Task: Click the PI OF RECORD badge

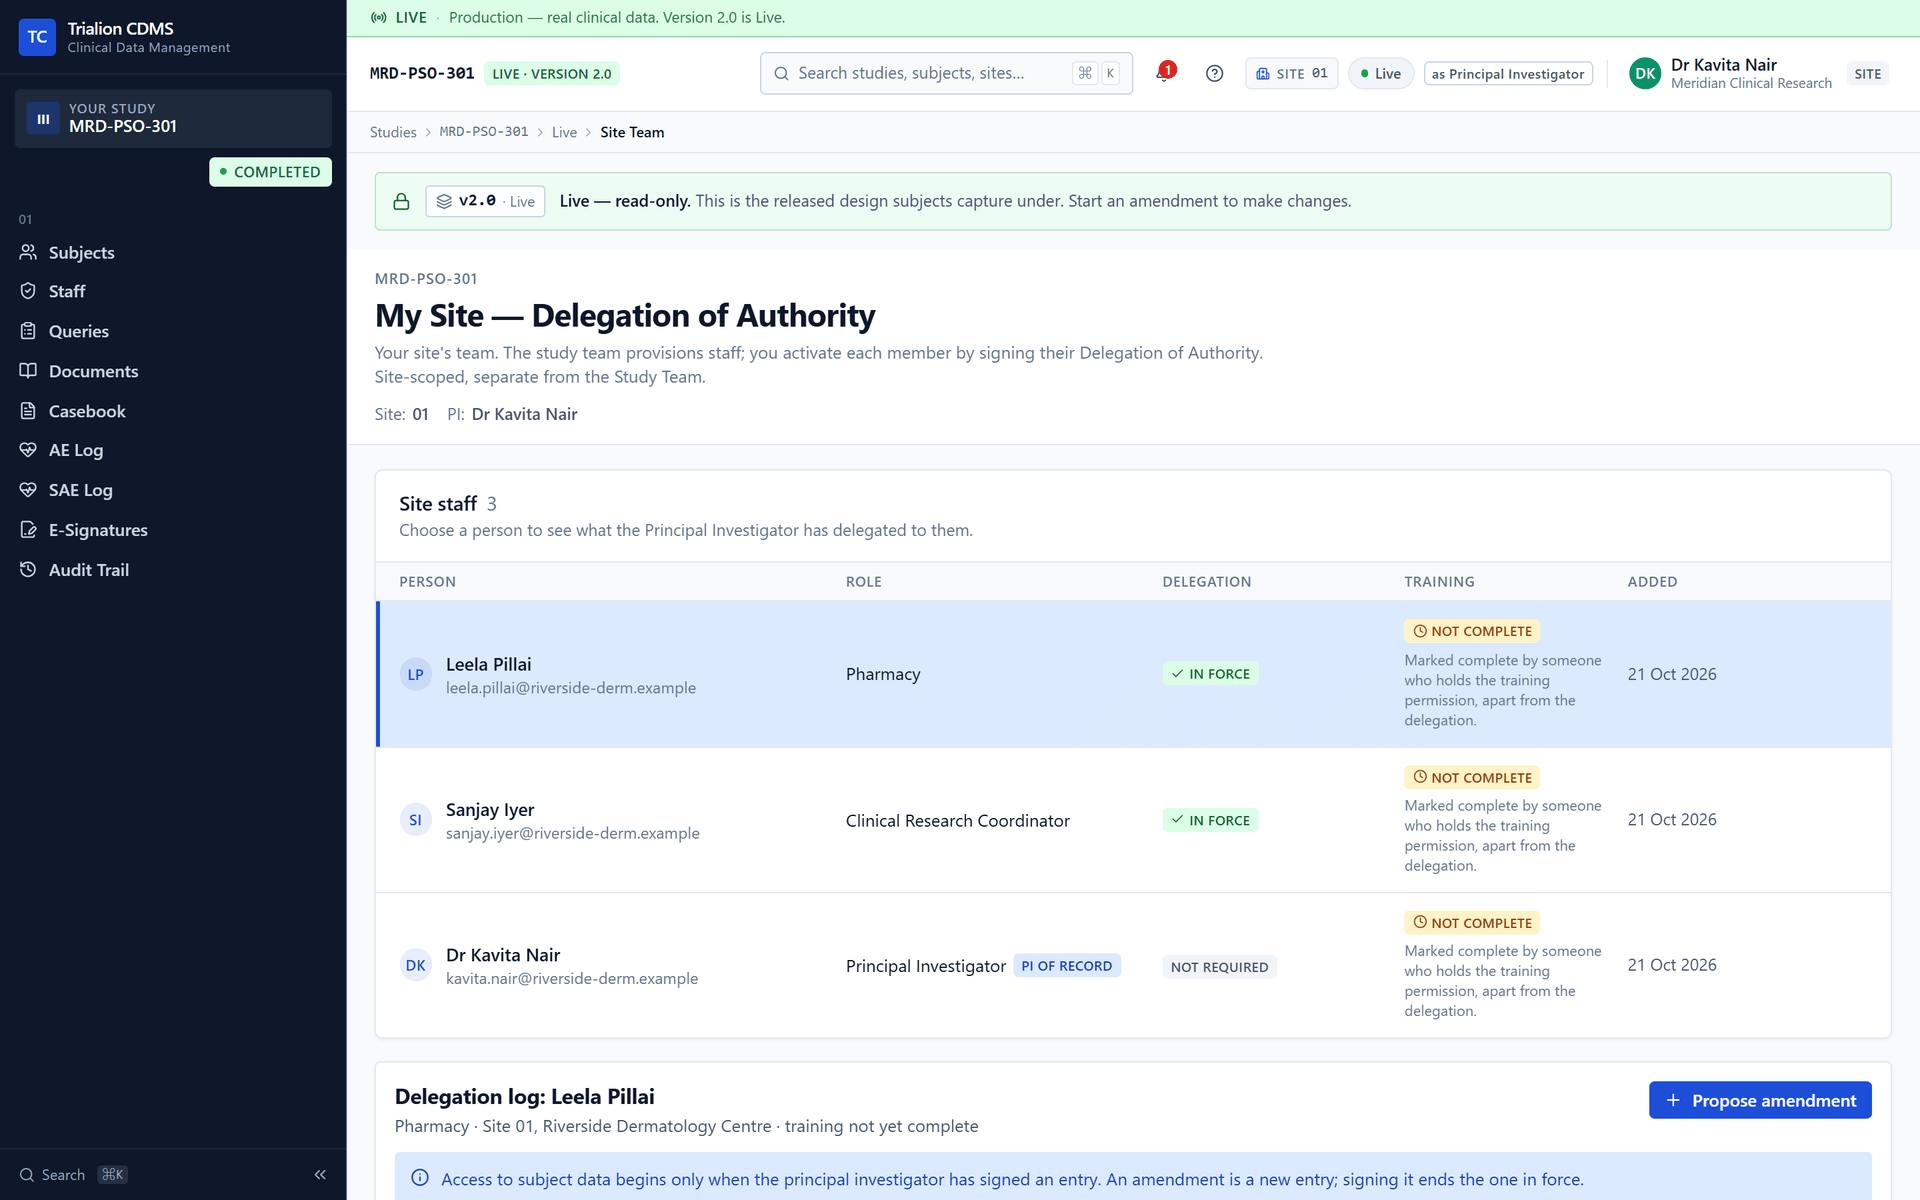Action: (x=1067, y=966)
